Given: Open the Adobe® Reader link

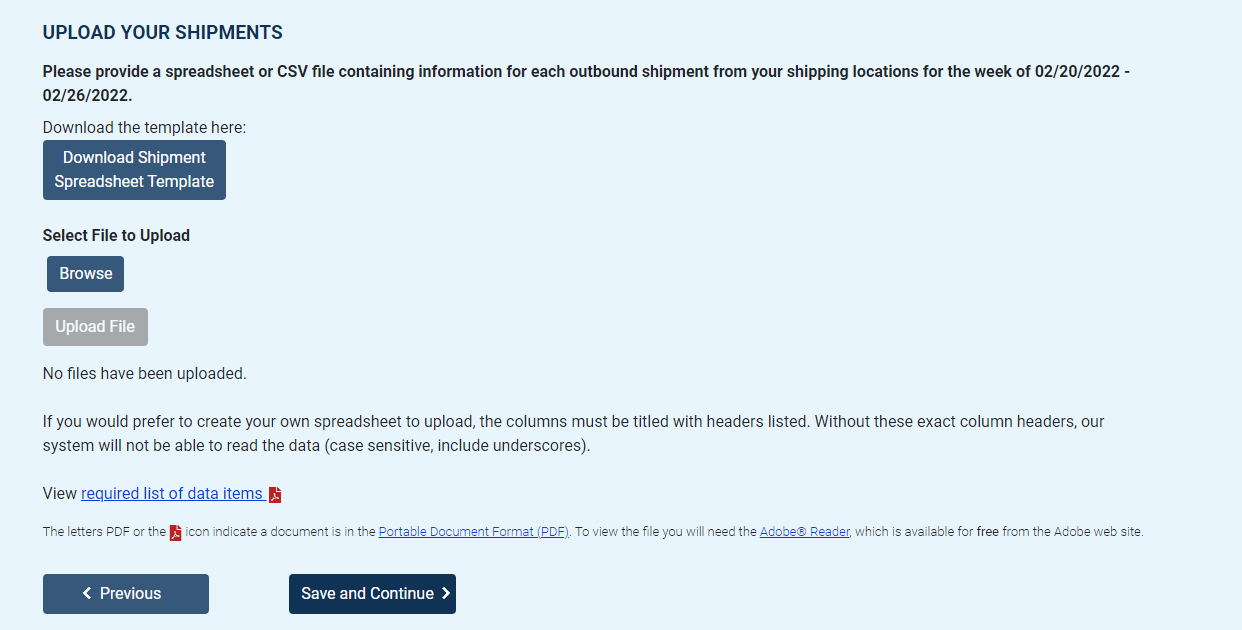Looking at the screenshot, I should click(804, 532).
